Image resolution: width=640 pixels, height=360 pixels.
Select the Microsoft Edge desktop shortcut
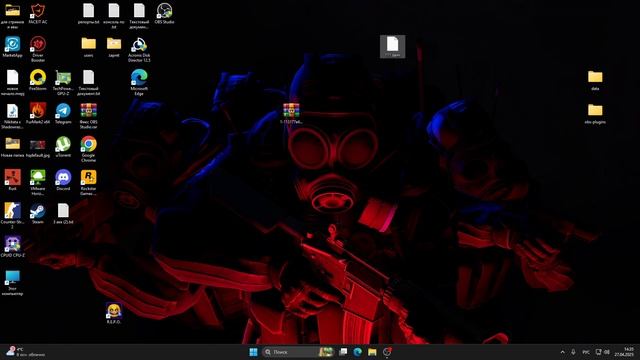[x=139, y=82]
